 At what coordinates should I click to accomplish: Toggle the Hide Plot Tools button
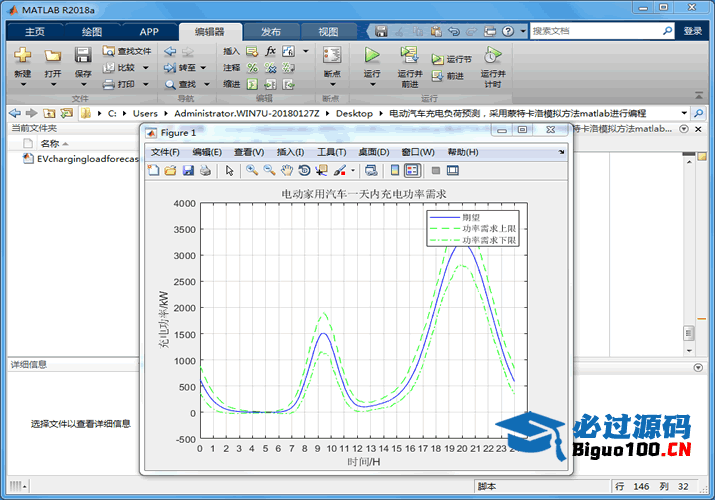pos(436,170)
